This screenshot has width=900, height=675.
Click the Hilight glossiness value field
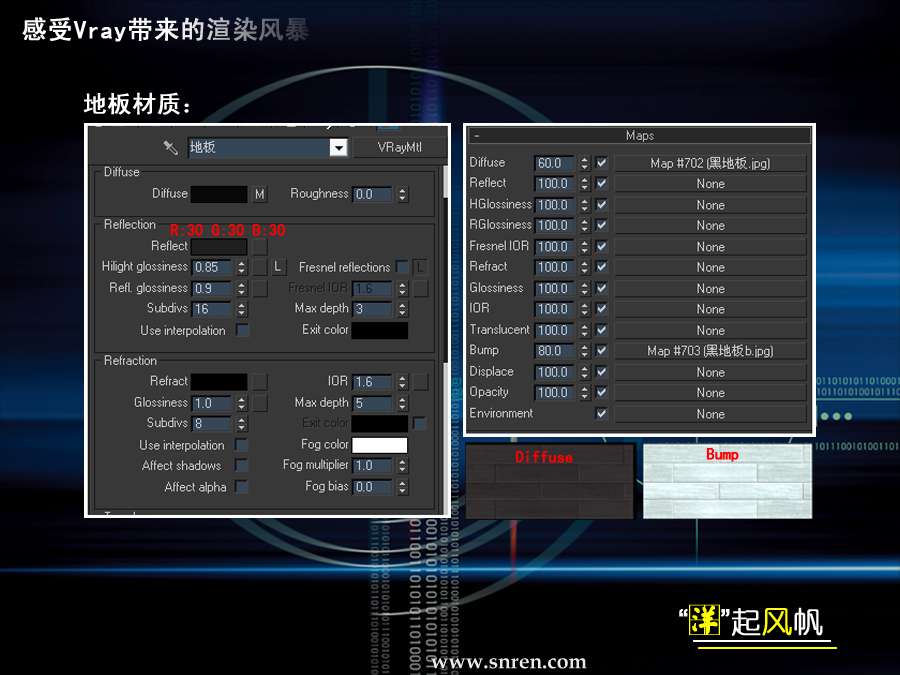212,267
